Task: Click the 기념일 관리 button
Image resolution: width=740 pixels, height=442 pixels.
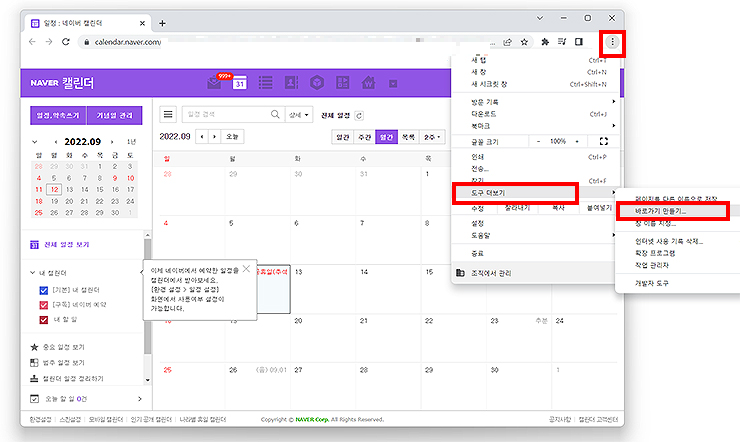Action: tap(115, 116)
